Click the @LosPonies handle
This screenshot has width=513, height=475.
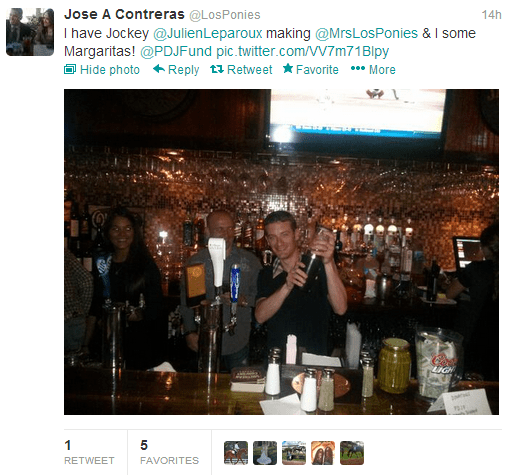pos(225,15)
